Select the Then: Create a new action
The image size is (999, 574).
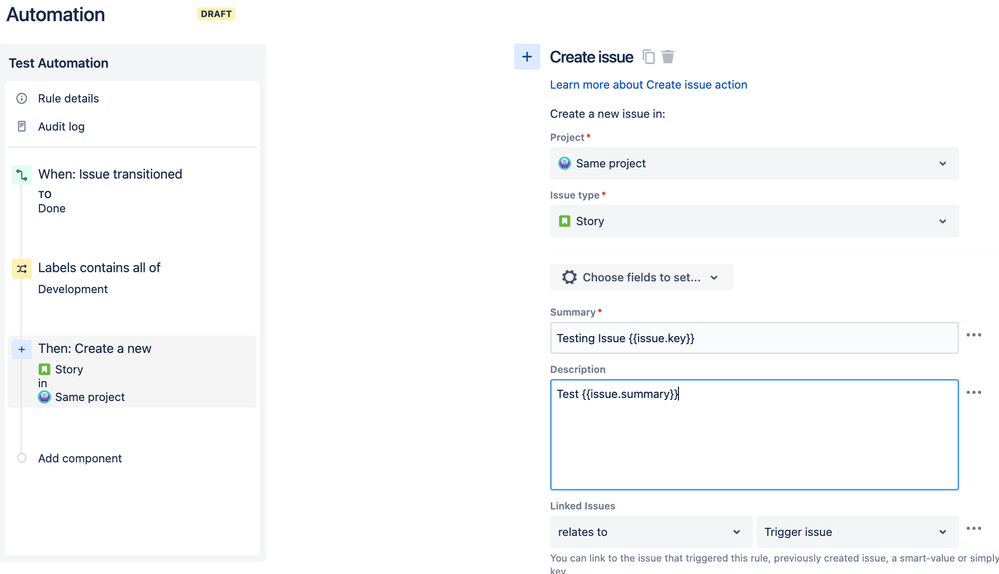pos(94,348)
